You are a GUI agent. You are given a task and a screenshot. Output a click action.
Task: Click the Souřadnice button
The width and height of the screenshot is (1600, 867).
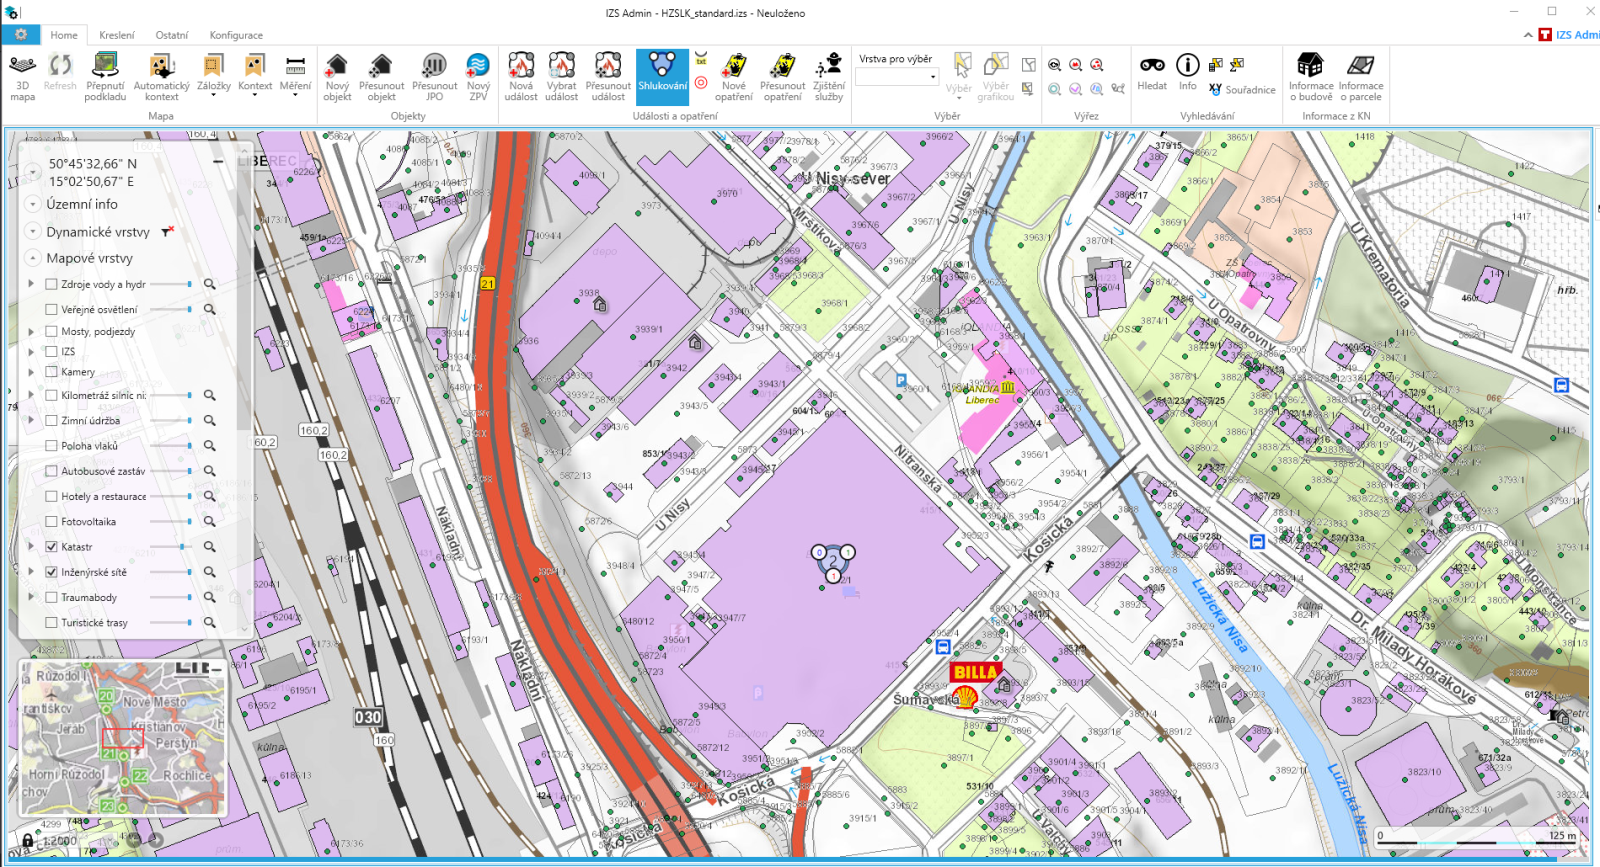[x=1242, y=90]
